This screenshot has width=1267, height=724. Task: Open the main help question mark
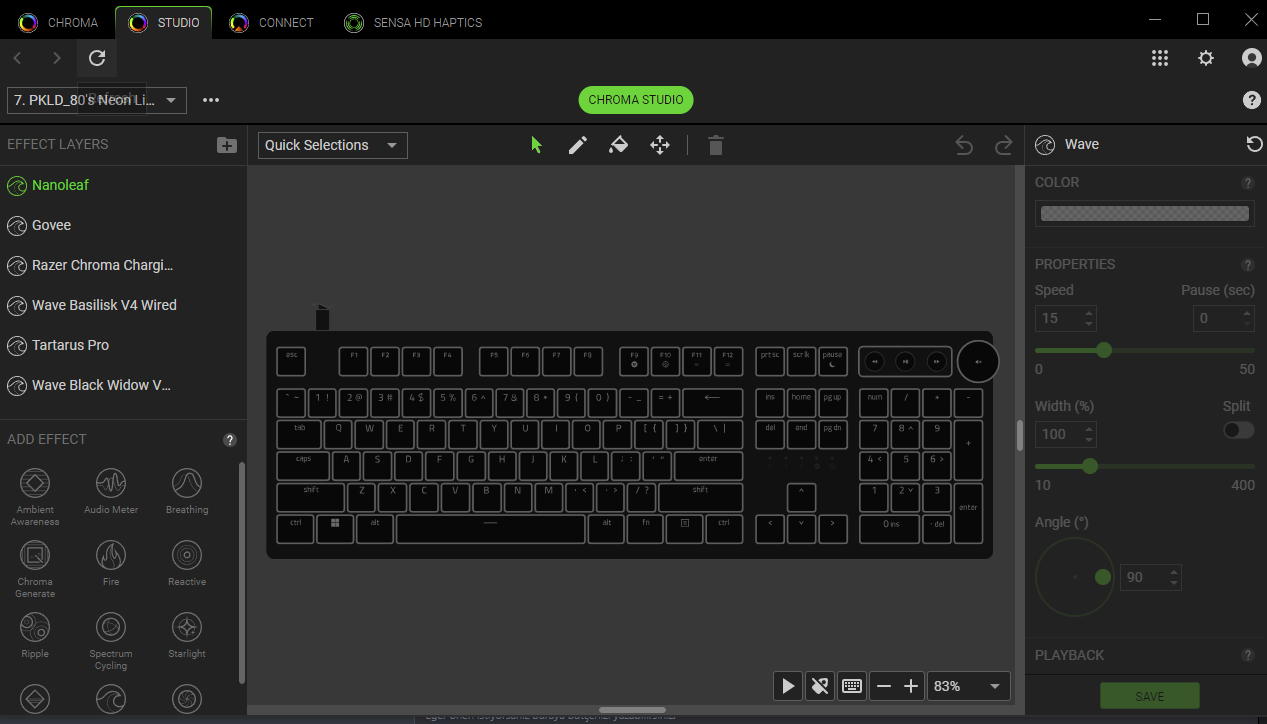(1252, 100)
